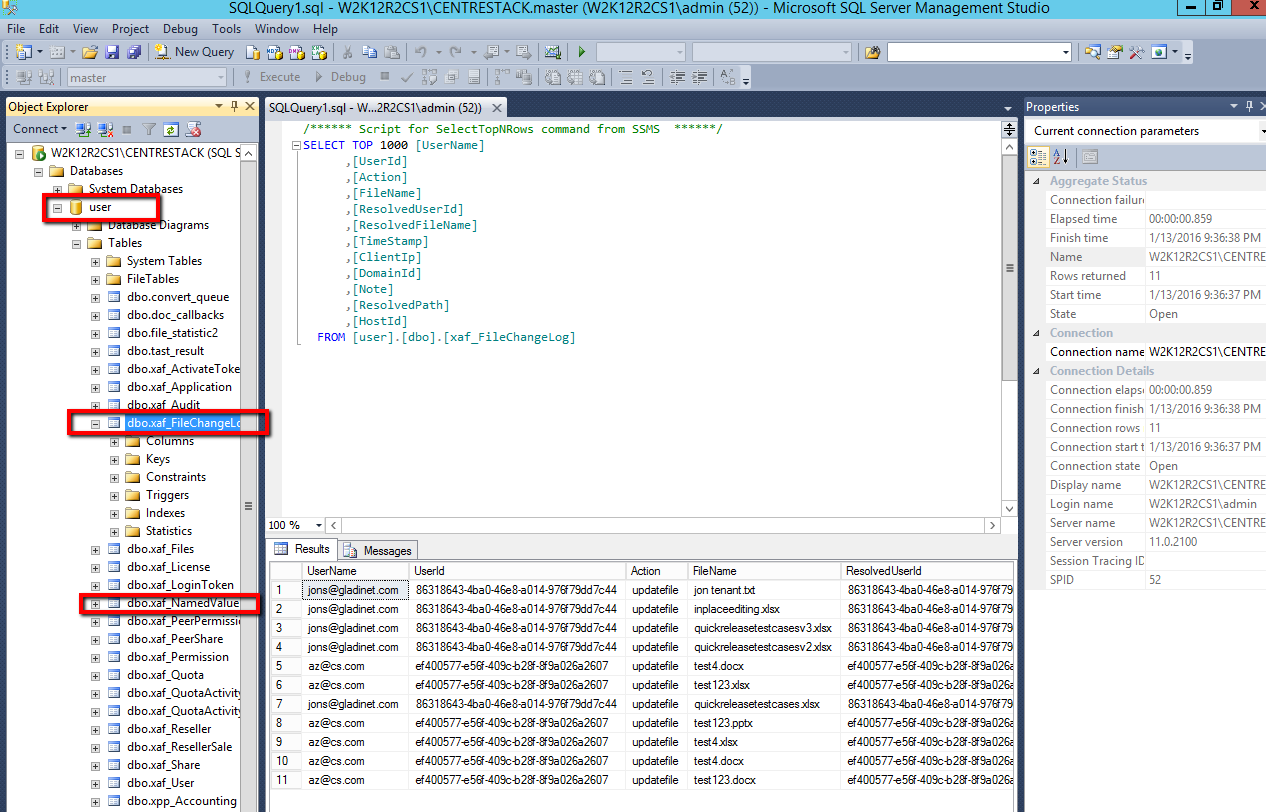Screen dimensions: 1266x812
Task: Click the green Start debugging arrow
Action: click(x=581, y=51)
